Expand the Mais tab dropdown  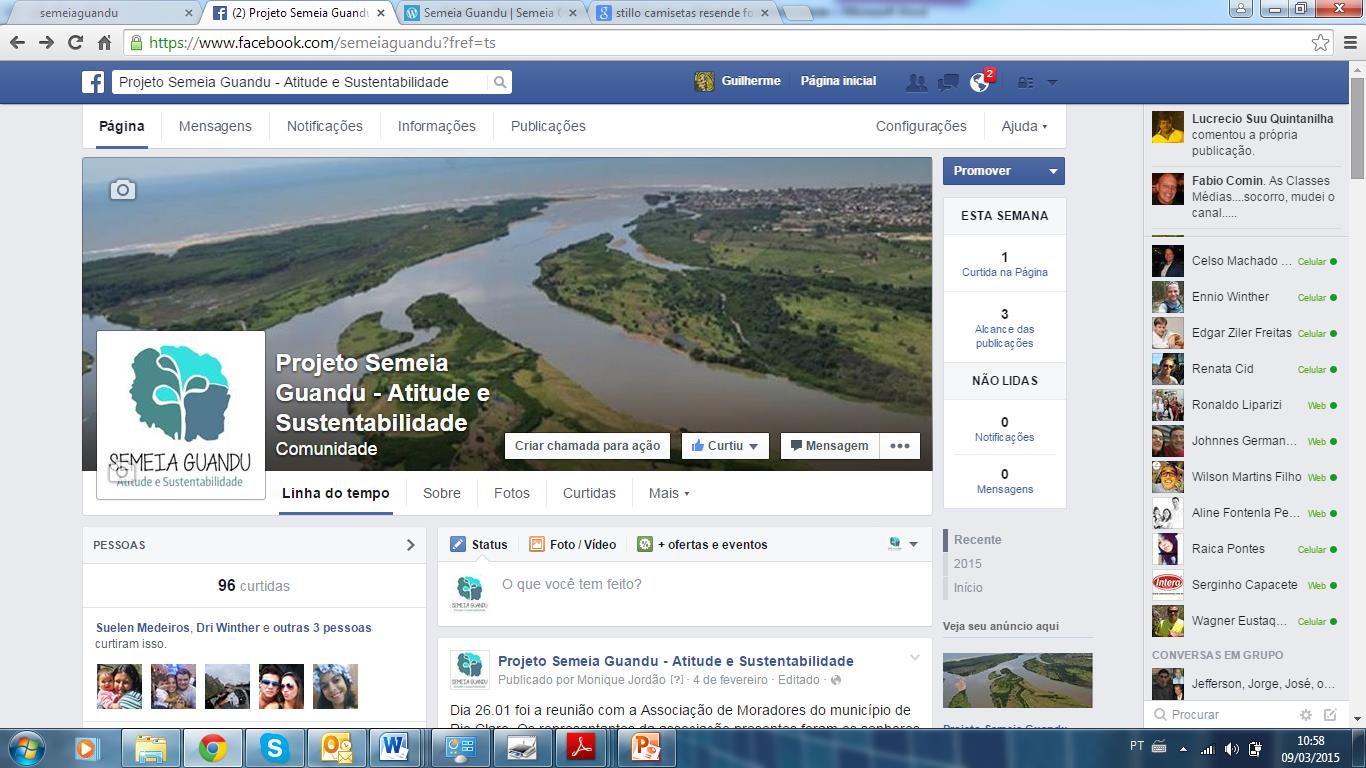[x=669, y=493]
